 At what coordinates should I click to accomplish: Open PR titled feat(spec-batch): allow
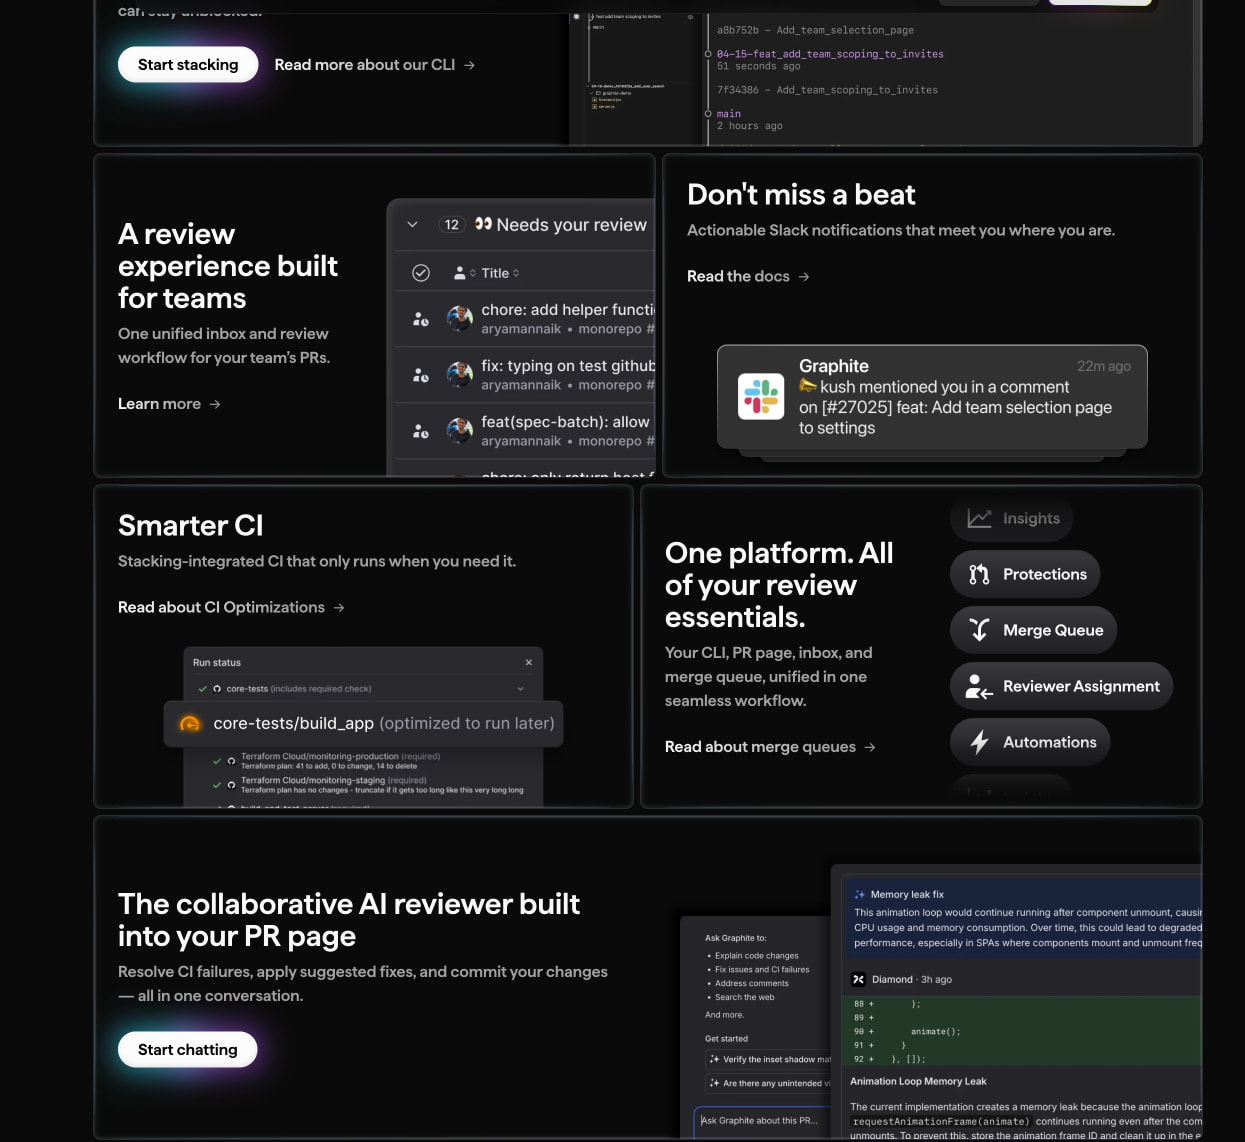coord(565,422)
